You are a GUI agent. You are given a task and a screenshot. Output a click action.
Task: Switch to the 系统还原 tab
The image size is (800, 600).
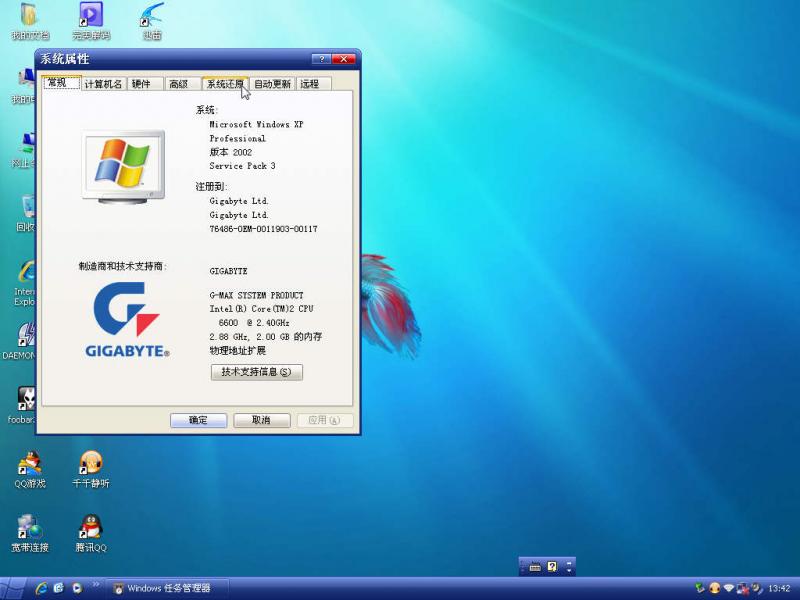225,84
